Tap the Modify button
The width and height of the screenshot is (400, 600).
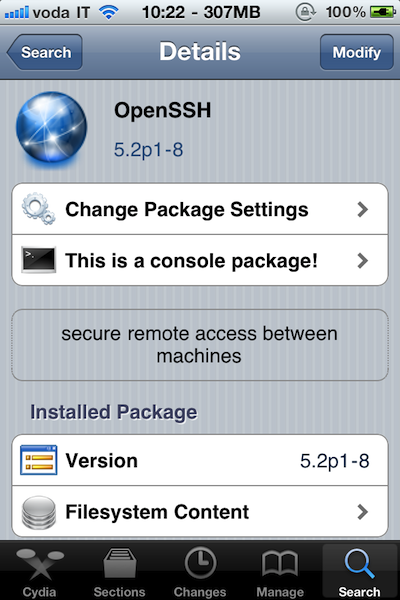tap(356, 52)
